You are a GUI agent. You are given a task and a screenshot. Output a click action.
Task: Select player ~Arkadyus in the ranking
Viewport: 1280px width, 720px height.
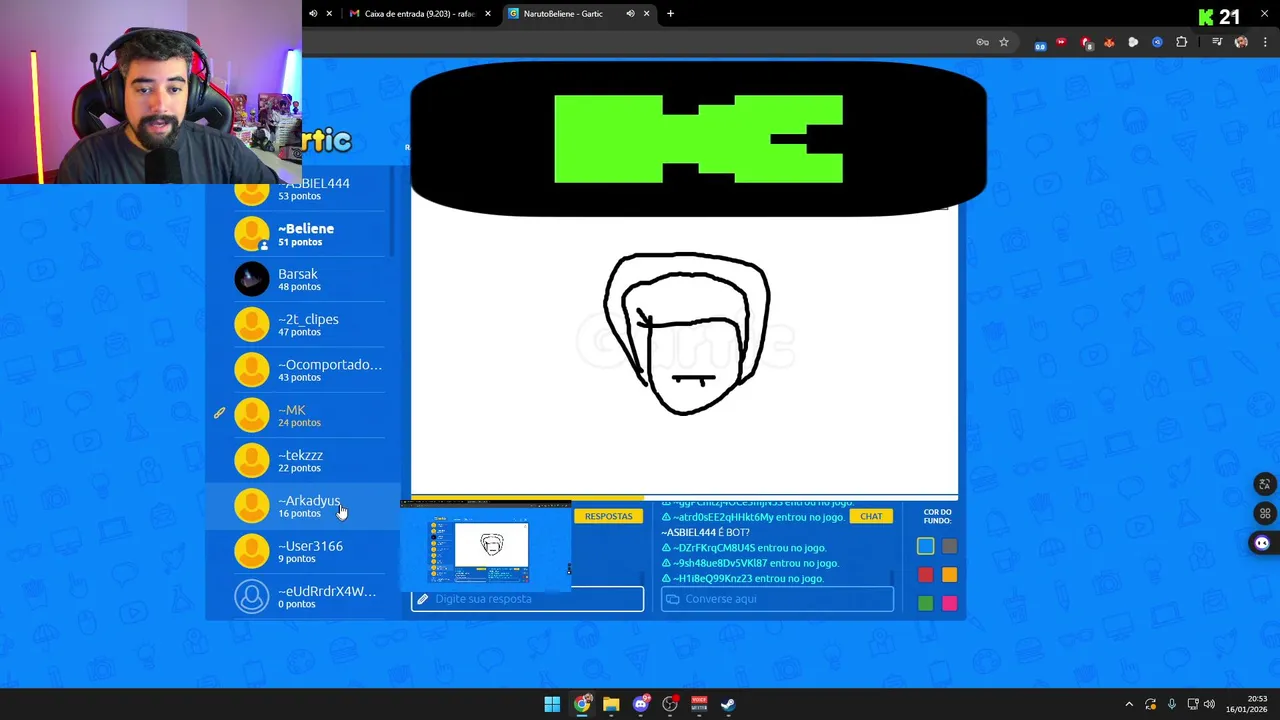310,506
